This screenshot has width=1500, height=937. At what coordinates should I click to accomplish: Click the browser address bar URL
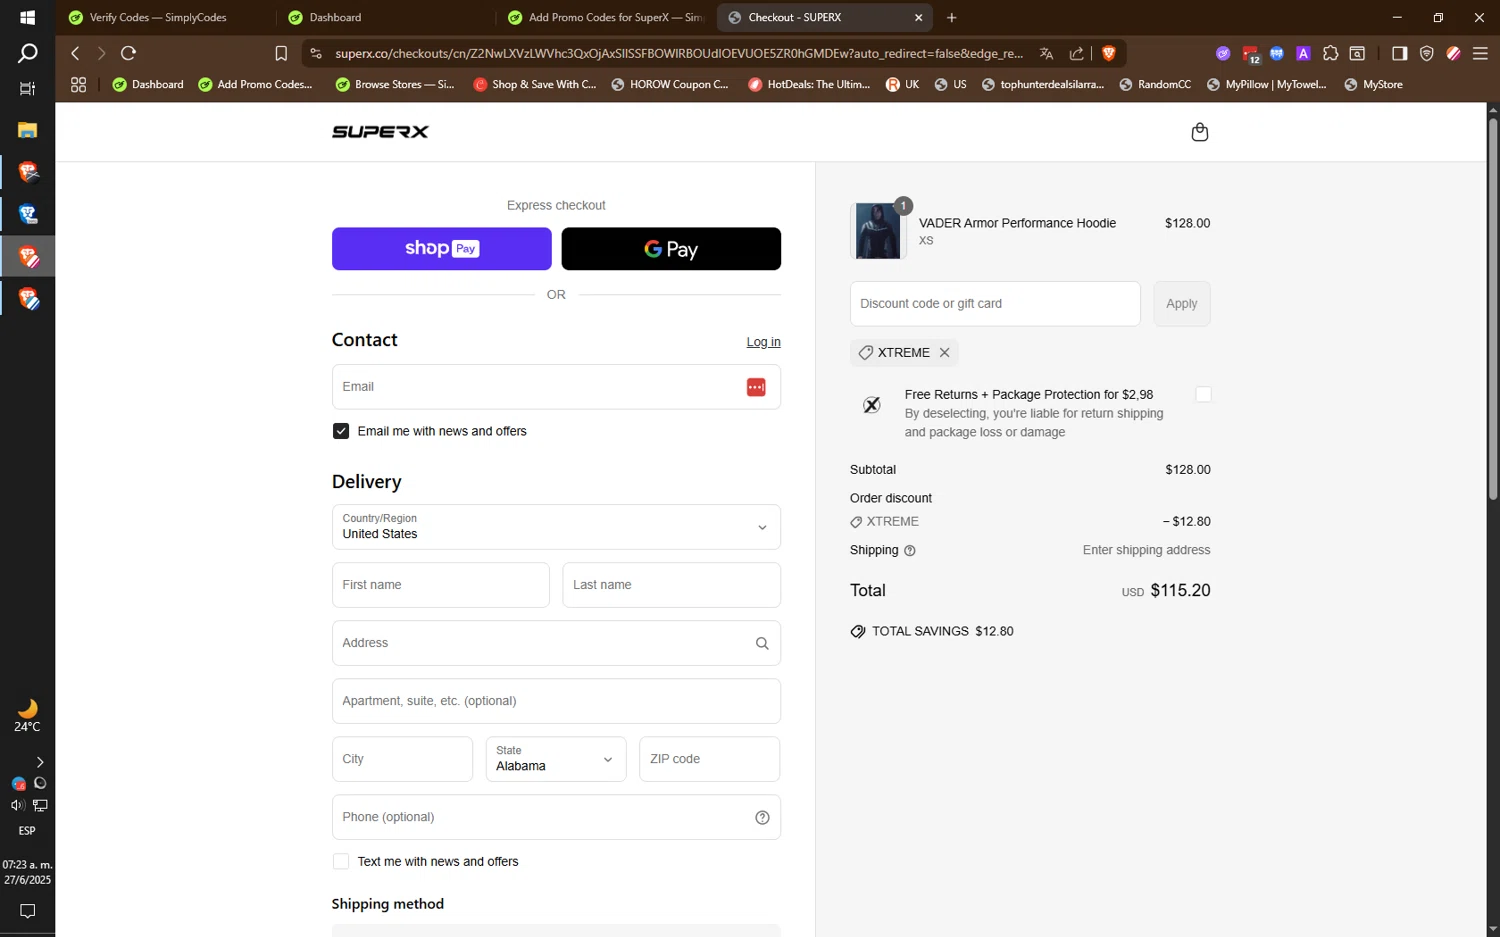pos(679,54)
